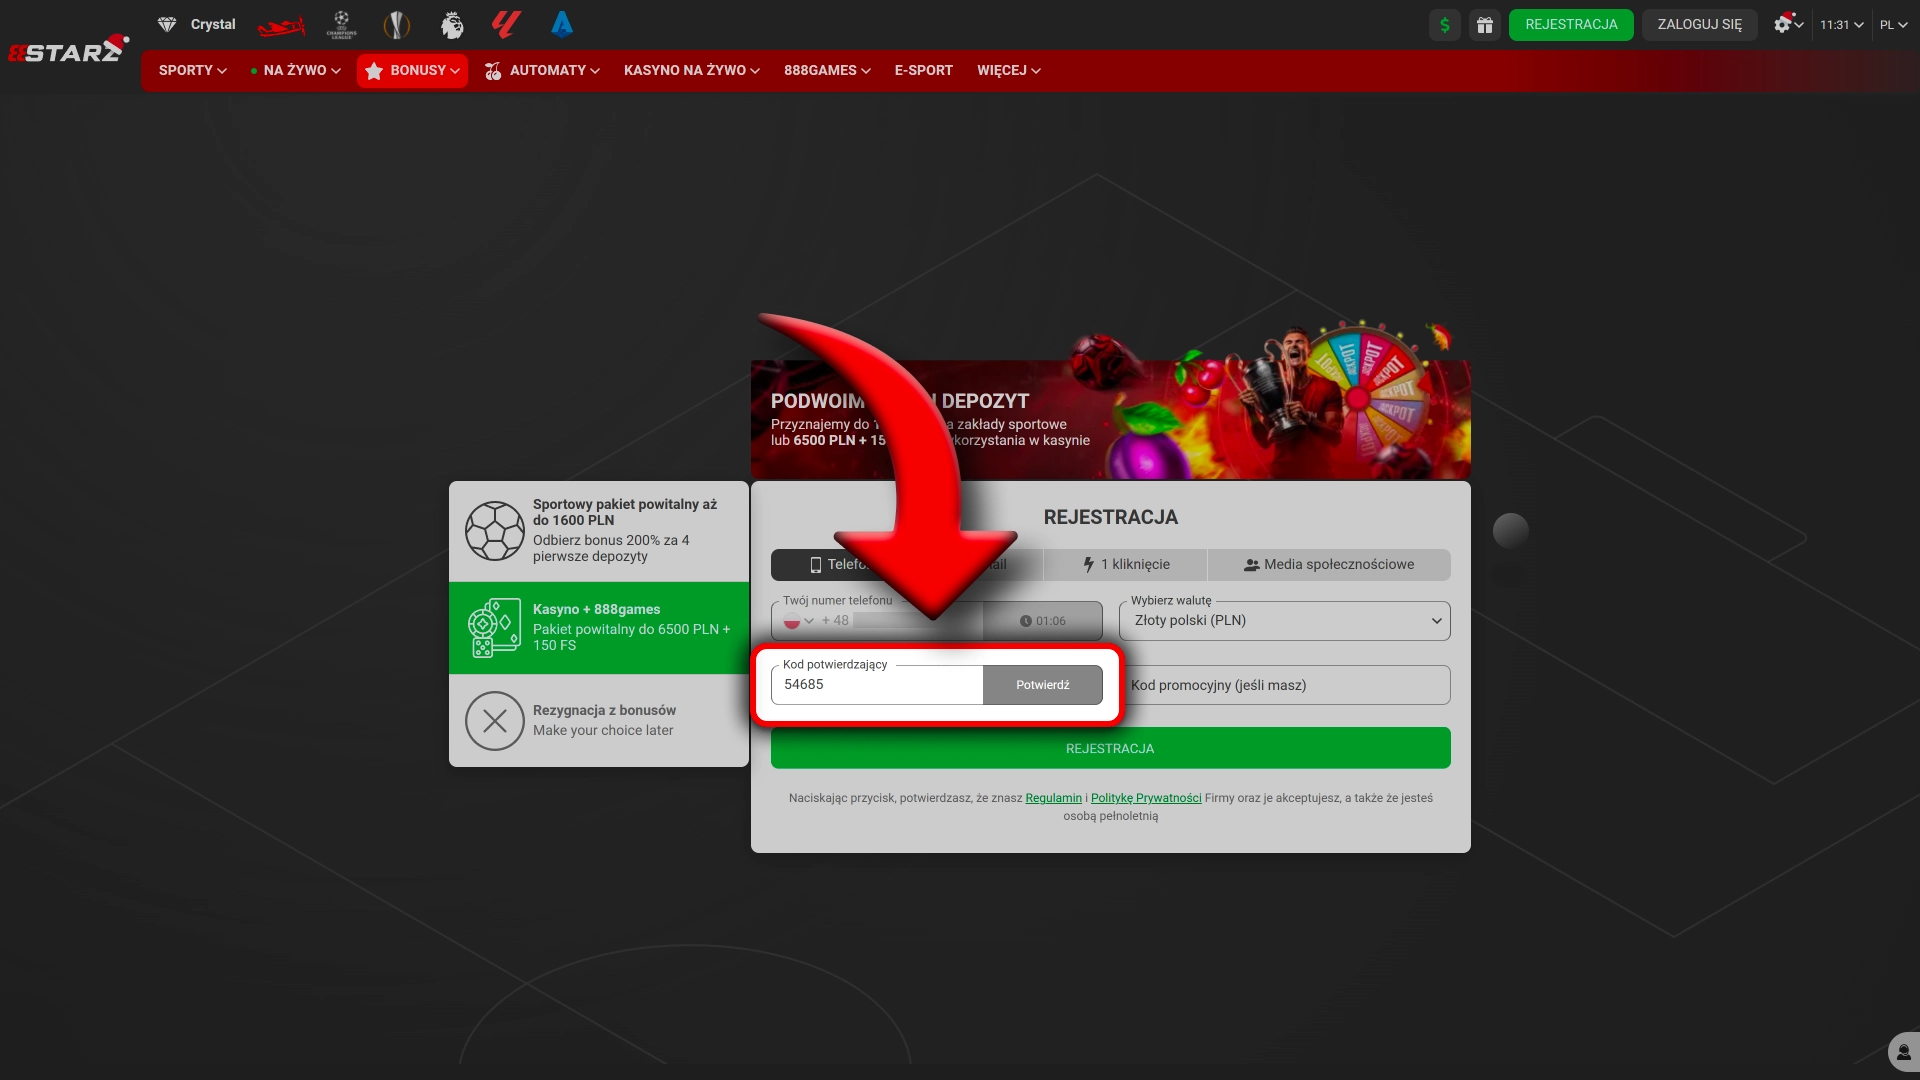Click the green REJESTRACJA submit button
1920x1080 pixels.
(1110, 749)
